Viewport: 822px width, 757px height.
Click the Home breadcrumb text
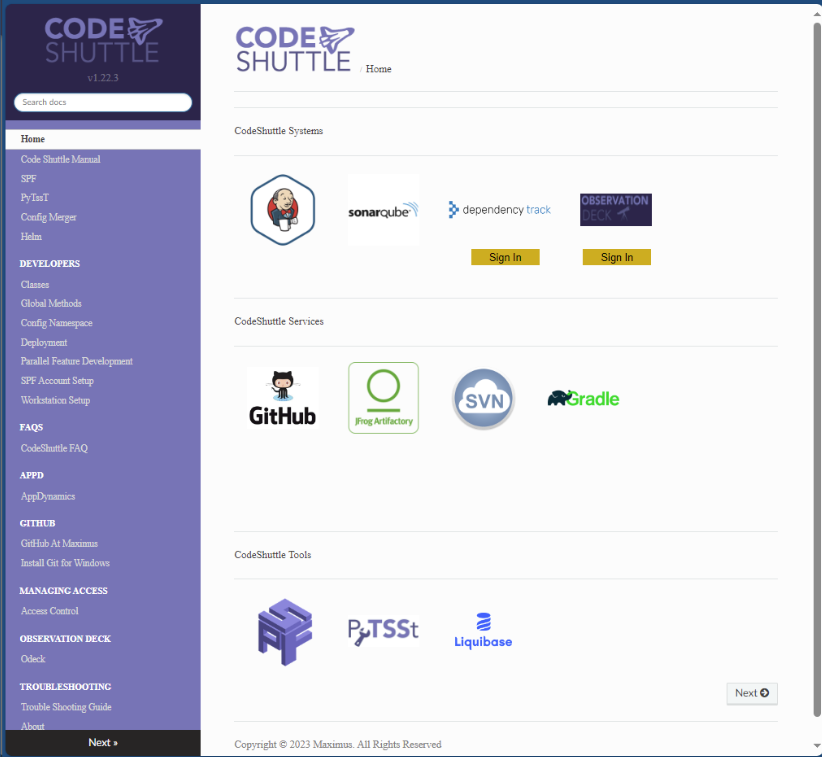pyautogui.click(x=378, y=69)
